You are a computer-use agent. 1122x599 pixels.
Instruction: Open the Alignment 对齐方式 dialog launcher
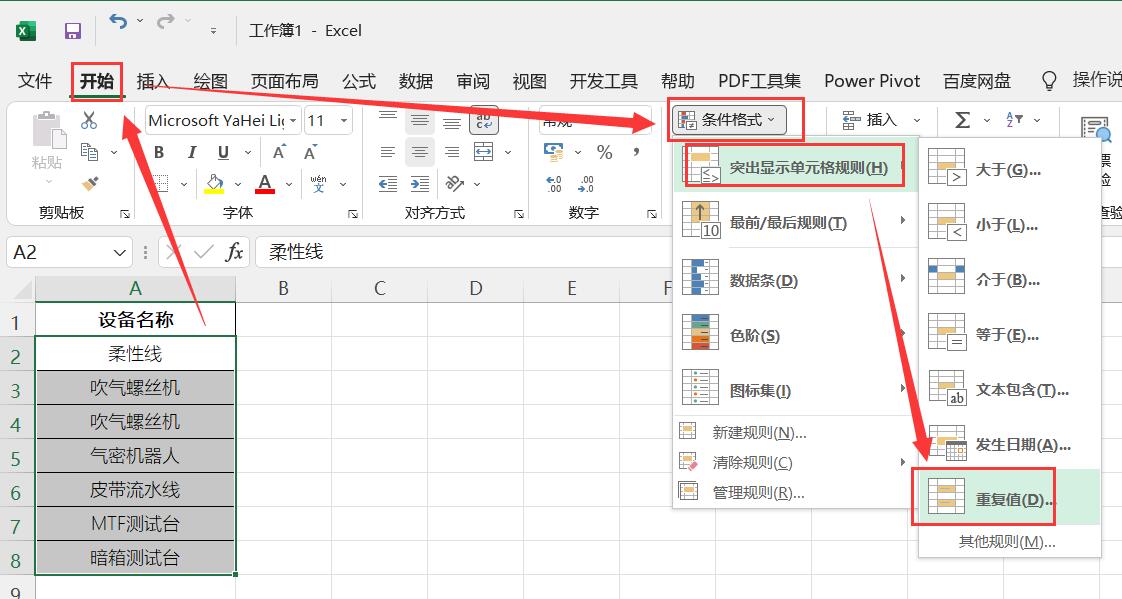tap(519, 213)
